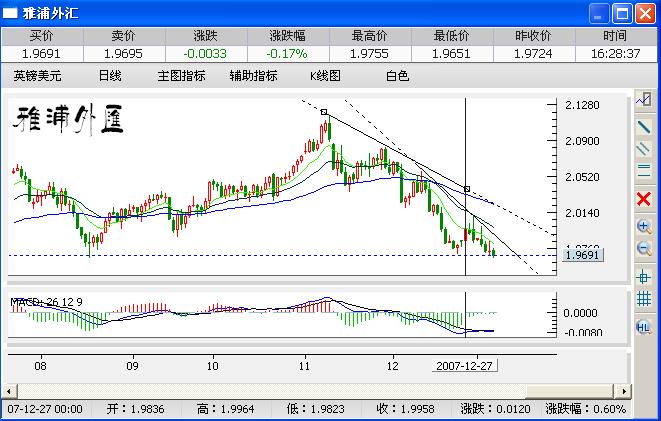Click the month 09 label on time axis
This screenshot has height=421, width=661.
(132, 366)
